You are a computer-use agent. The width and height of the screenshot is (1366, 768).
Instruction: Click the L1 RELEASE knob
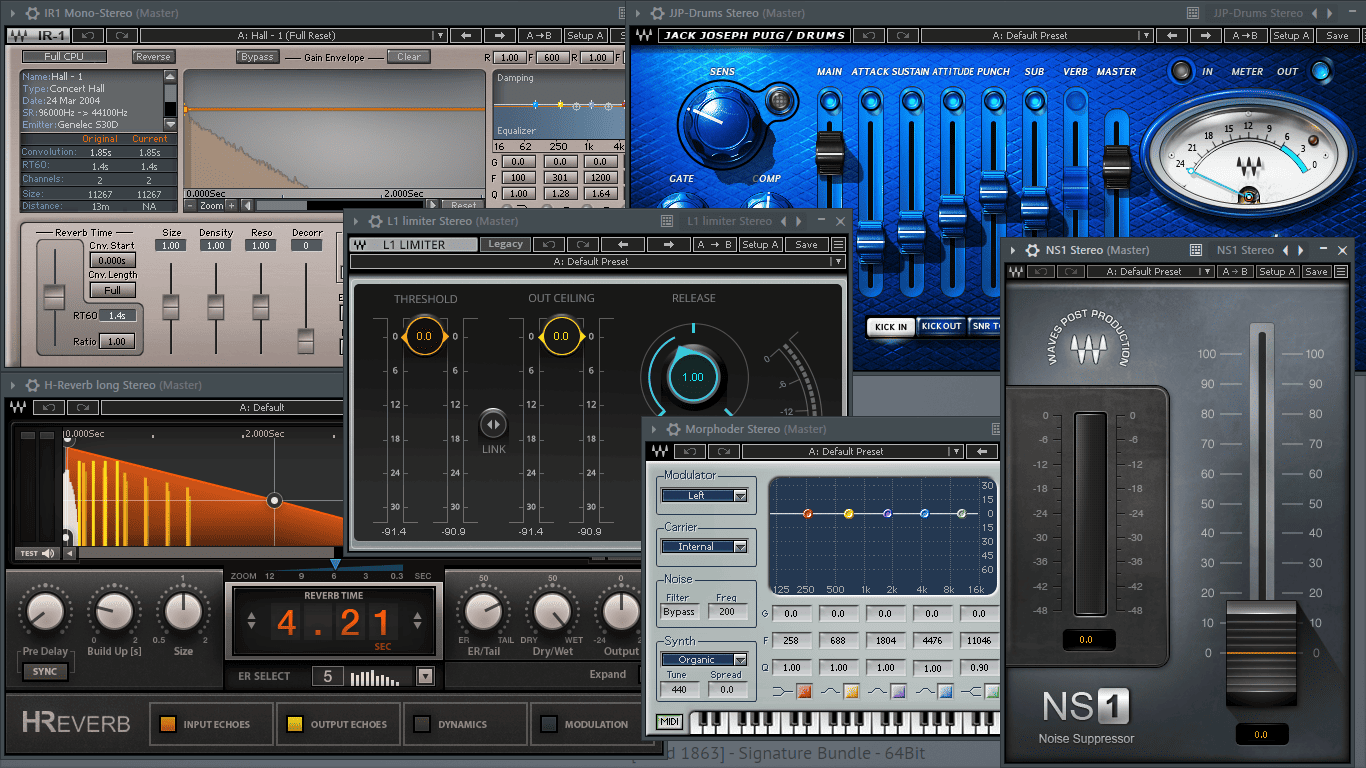(693, 377)
